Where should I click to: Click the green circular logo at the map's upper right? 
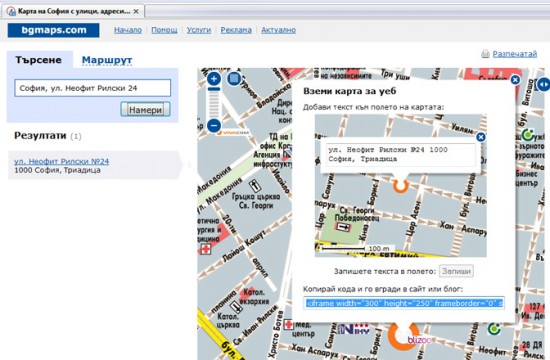[x=528, y=134]
